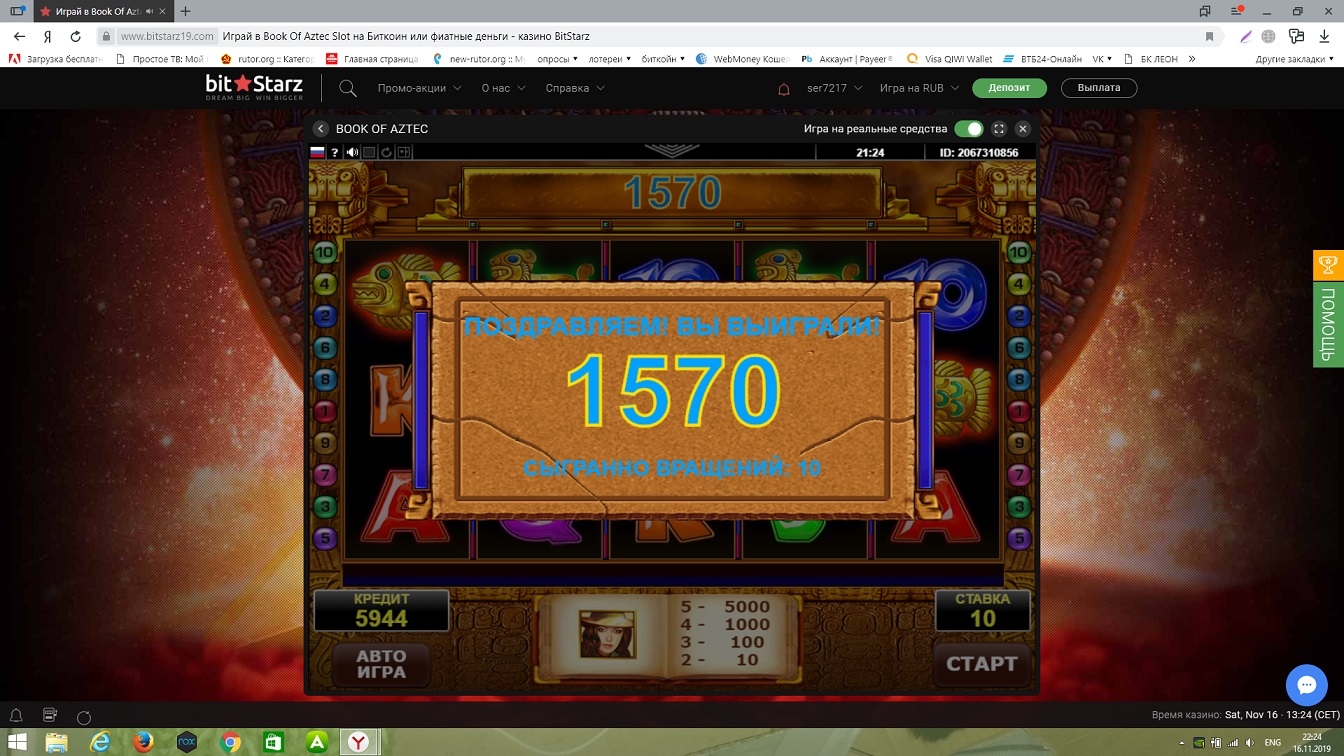The image size is (1344, 756).
Task: Toggle real money game switch
Action: click(968, 129)
